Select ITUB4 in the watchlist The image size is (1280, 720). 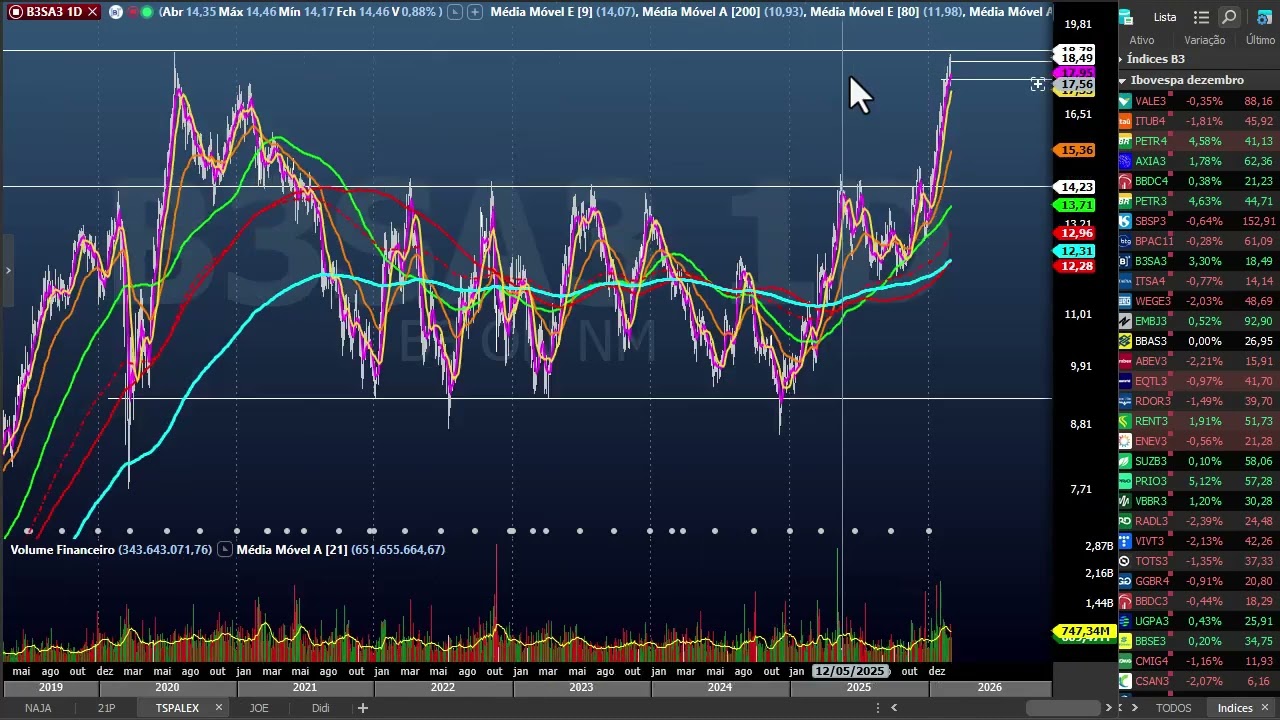(x=1198, y=121)
